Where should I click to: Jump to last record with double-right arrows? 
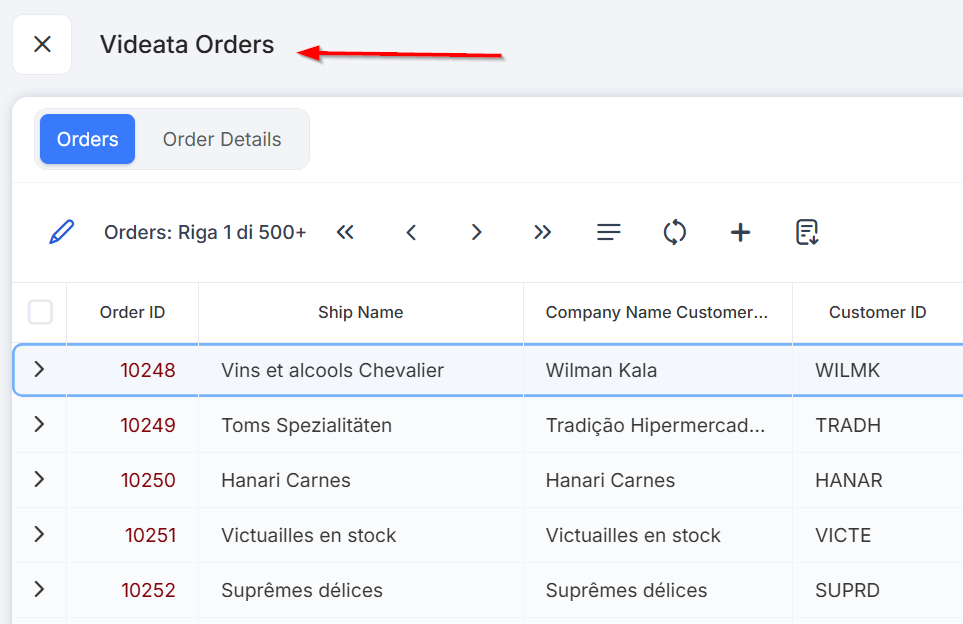click(x=542, y=233)
